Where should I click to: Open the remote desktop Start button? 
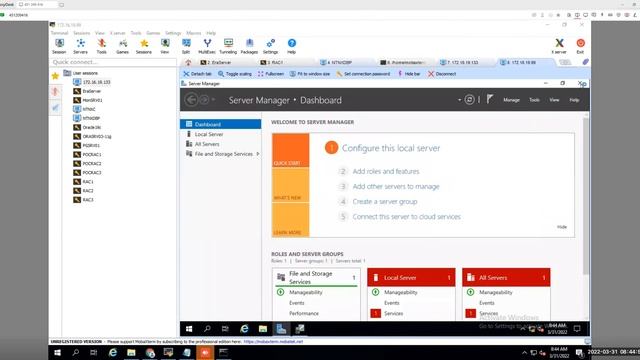(189, 329)
